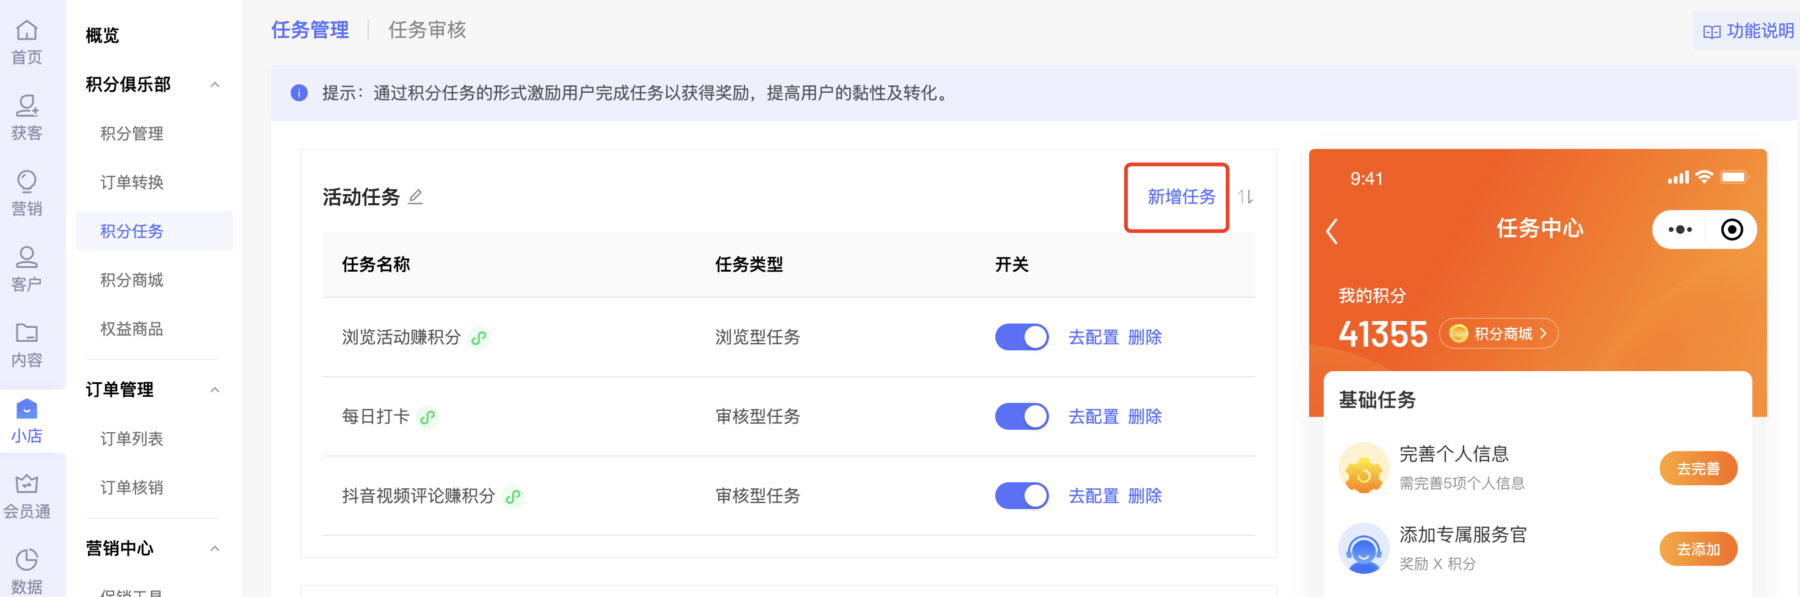The height and width of the screenshot is (597, 1800).
Task: Toggle switch for 抖音视频评论赚积分
Action: point(1021,496)
